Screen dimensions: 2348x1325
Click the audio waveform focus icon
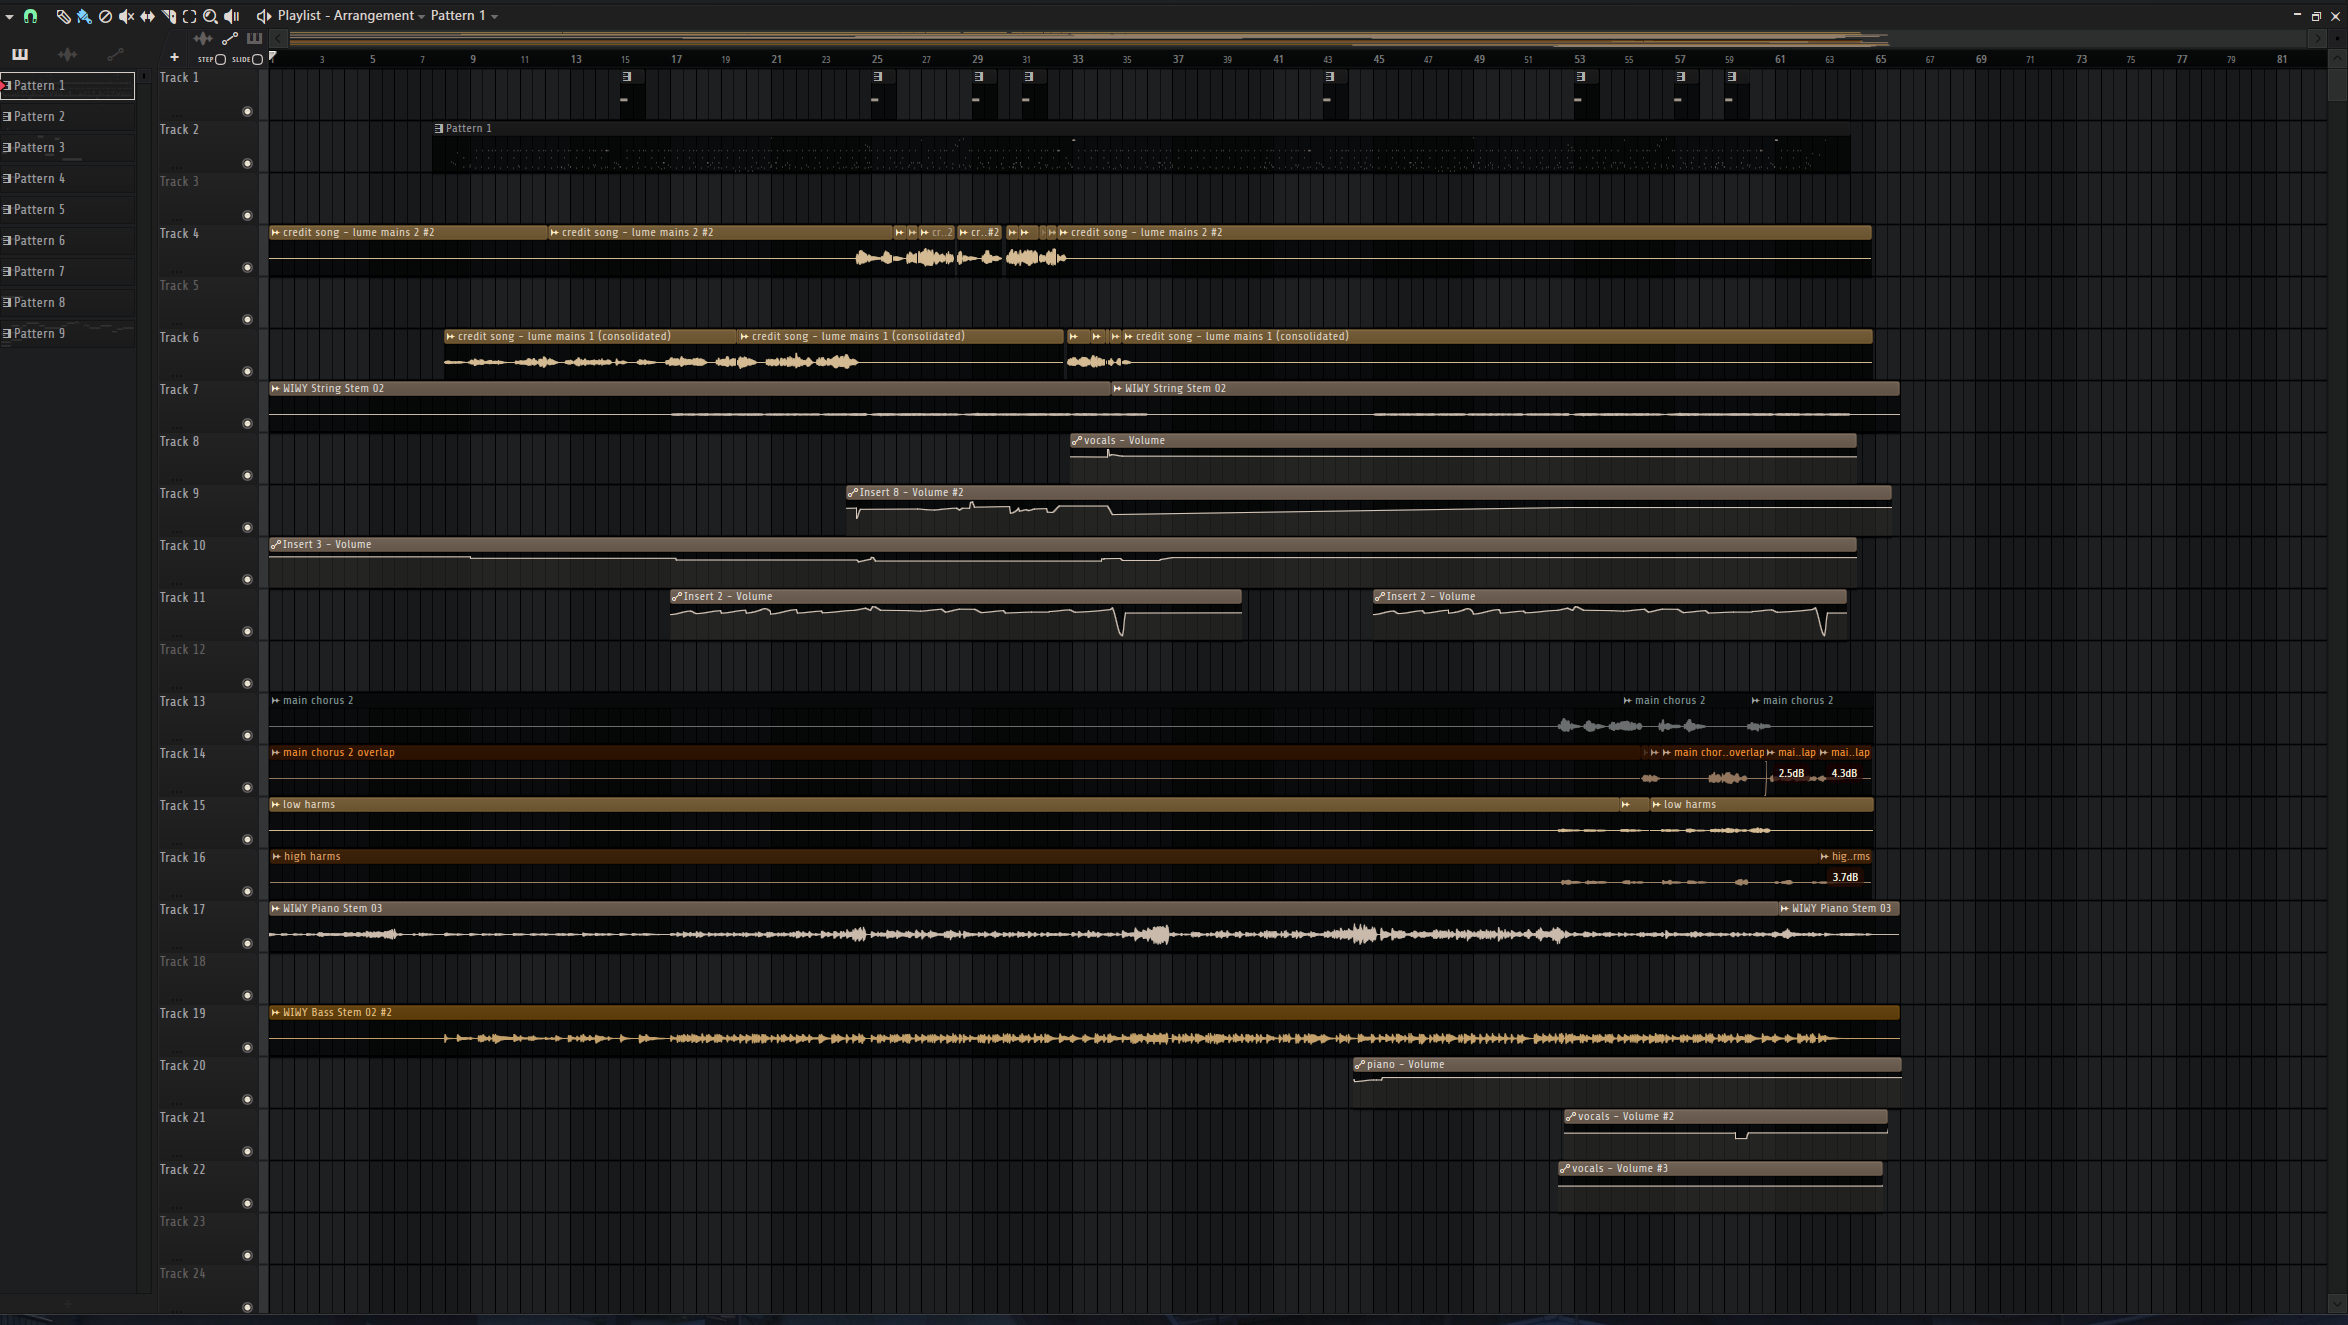click(203, 39)
